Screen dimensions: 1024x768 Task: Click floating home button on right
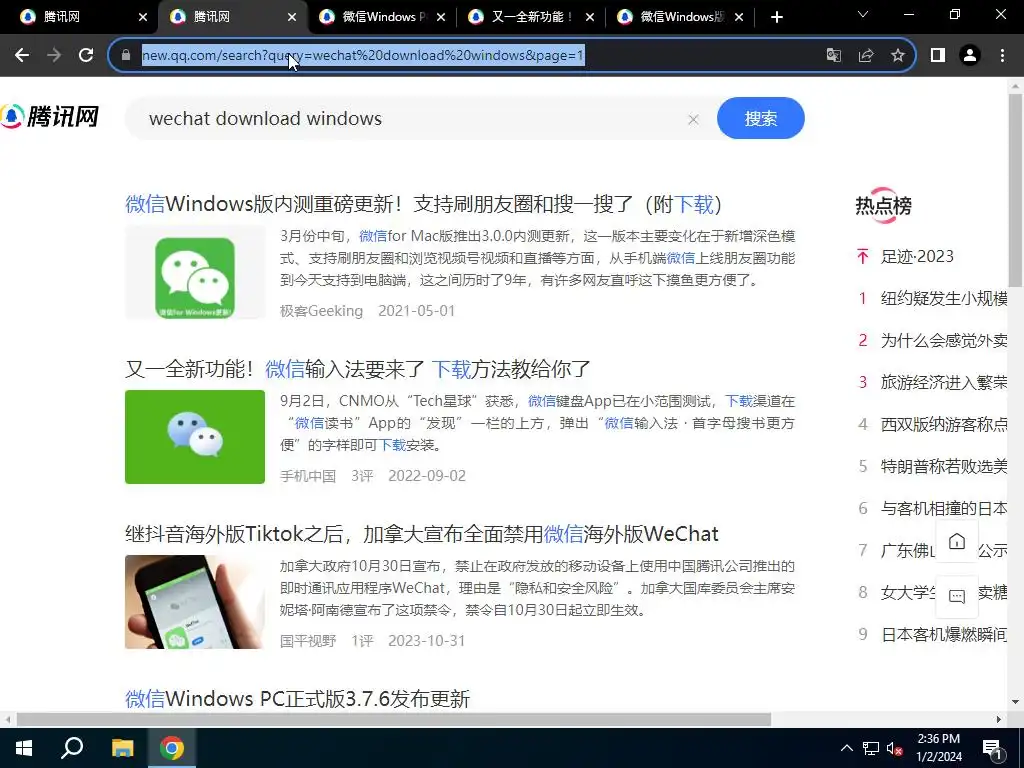pos(957,541)
